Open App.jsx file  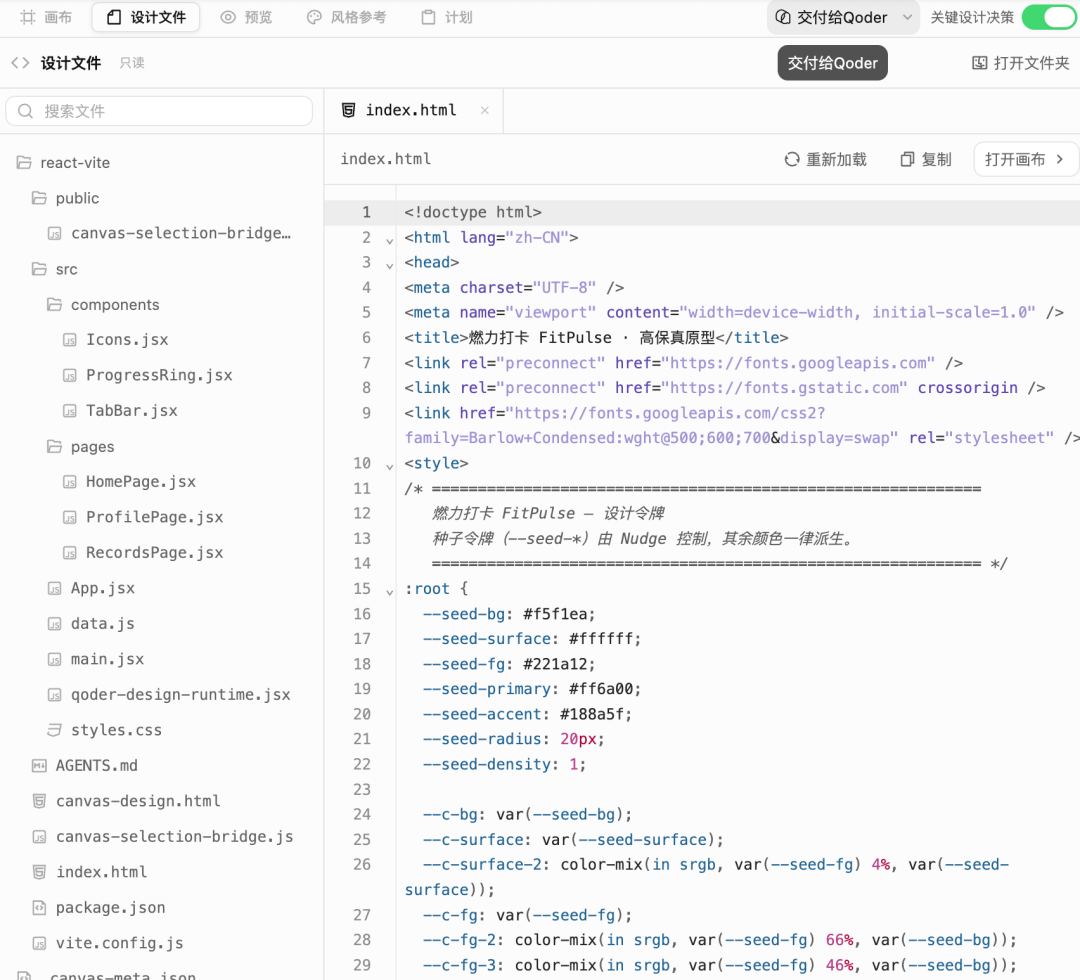[91, 589]
